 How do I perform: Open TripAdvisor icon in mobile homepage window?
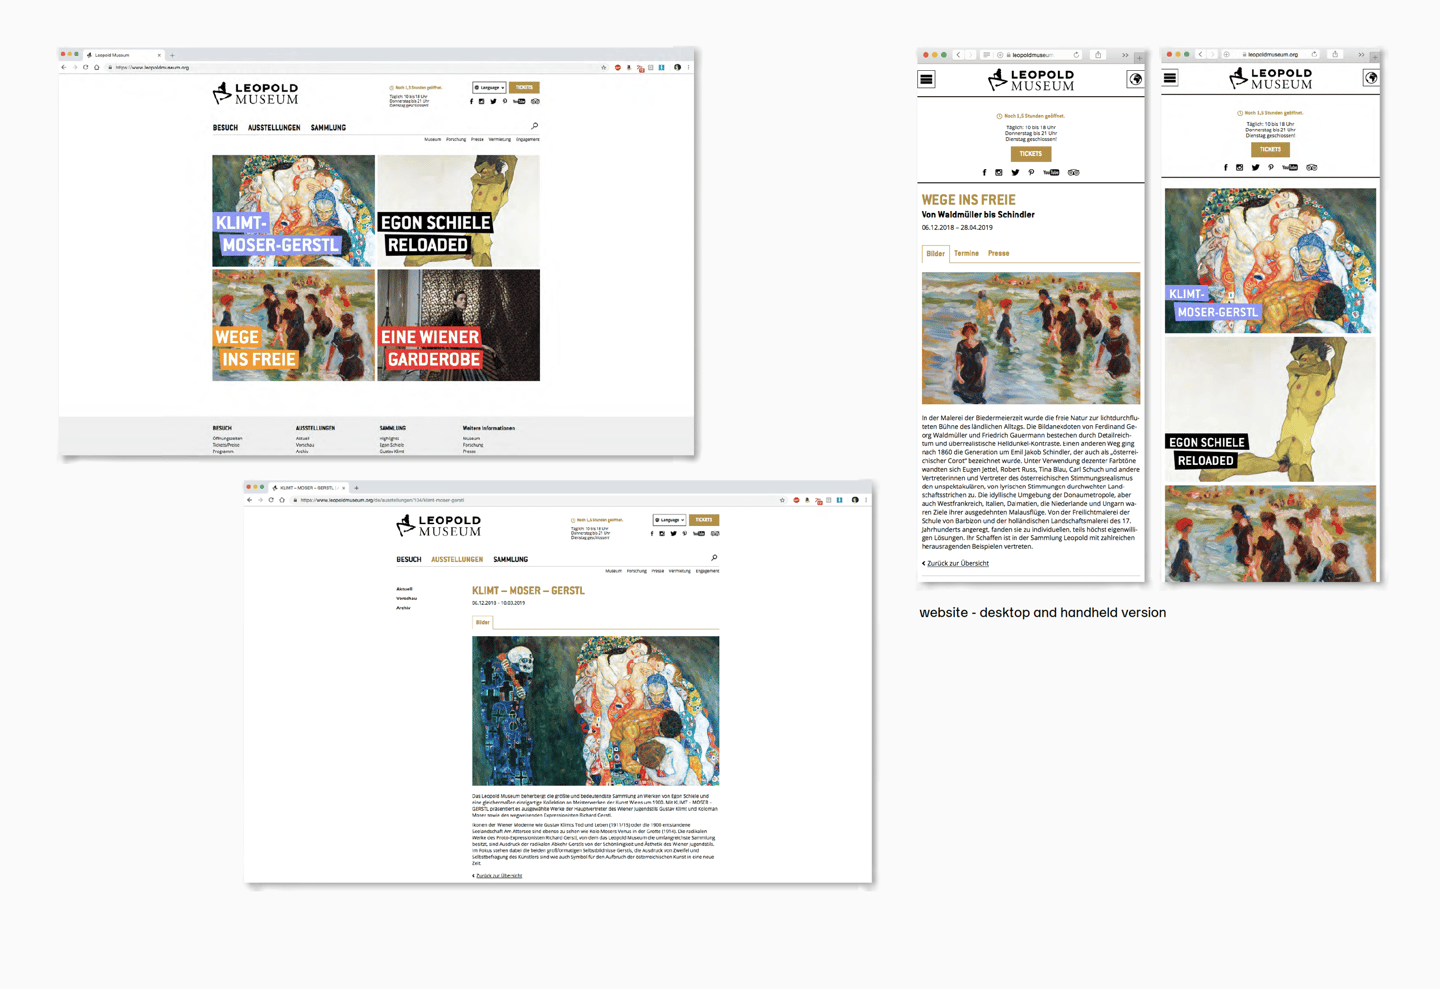1311,167
